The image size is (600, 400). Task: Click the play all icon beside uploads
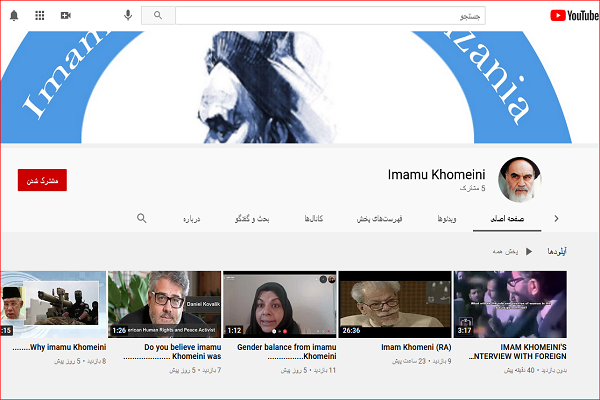(528, 252)
